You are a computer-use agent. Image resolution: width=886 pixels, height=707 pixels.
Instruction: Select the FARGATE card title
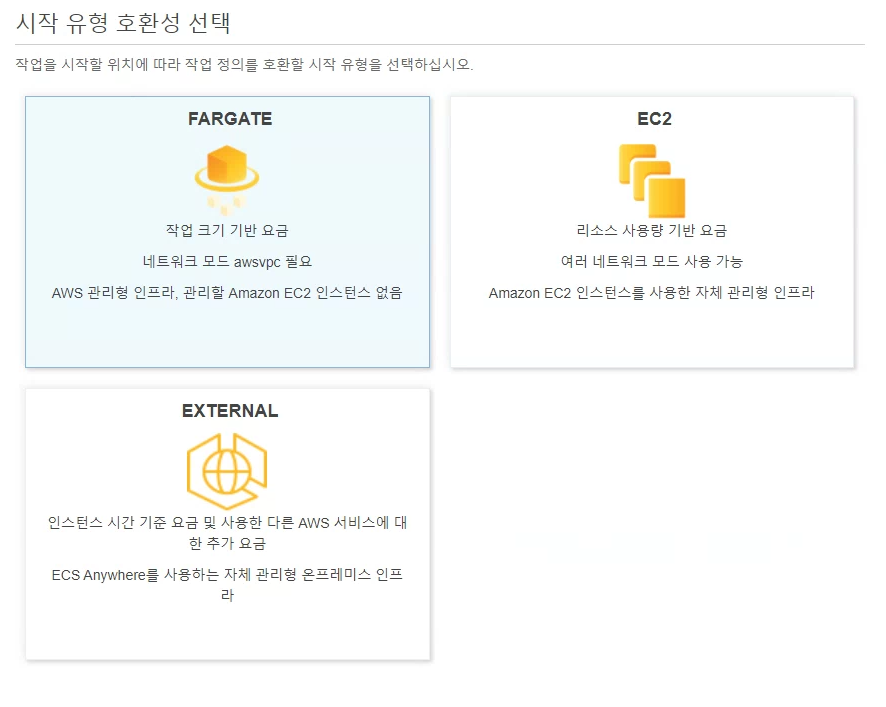(x=230, y=119)
